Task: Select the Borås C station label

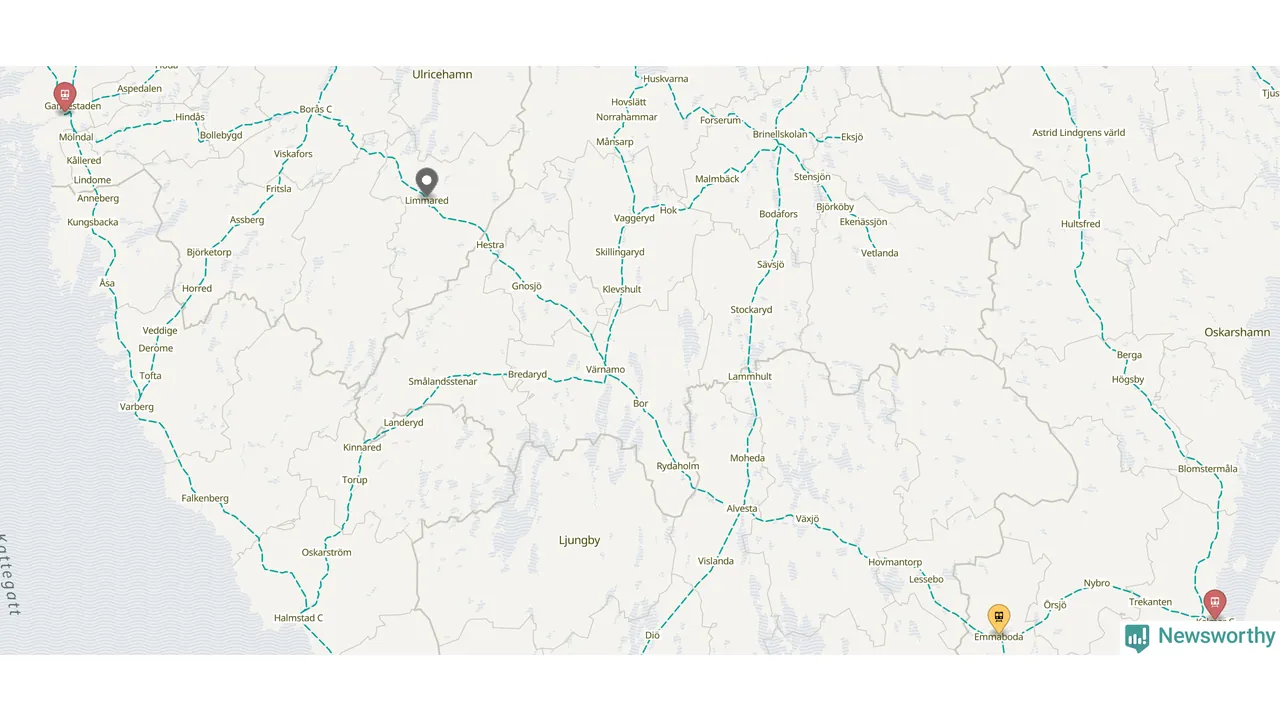Action: click(x=315, y=109)
